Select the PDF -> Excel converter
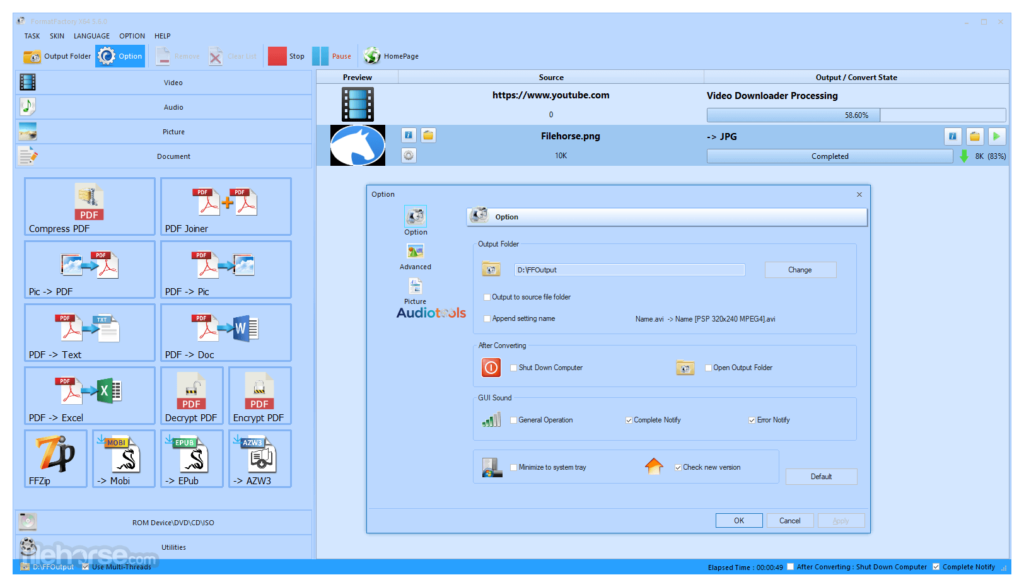This screenshot has height=587, width=1024. click(89, 395)
